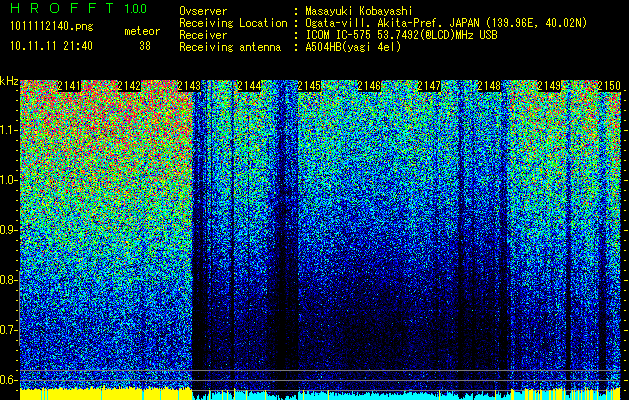629x400 pixels.
Task: Click the 0.7 frequency axis label
Action: pos(8,330)
